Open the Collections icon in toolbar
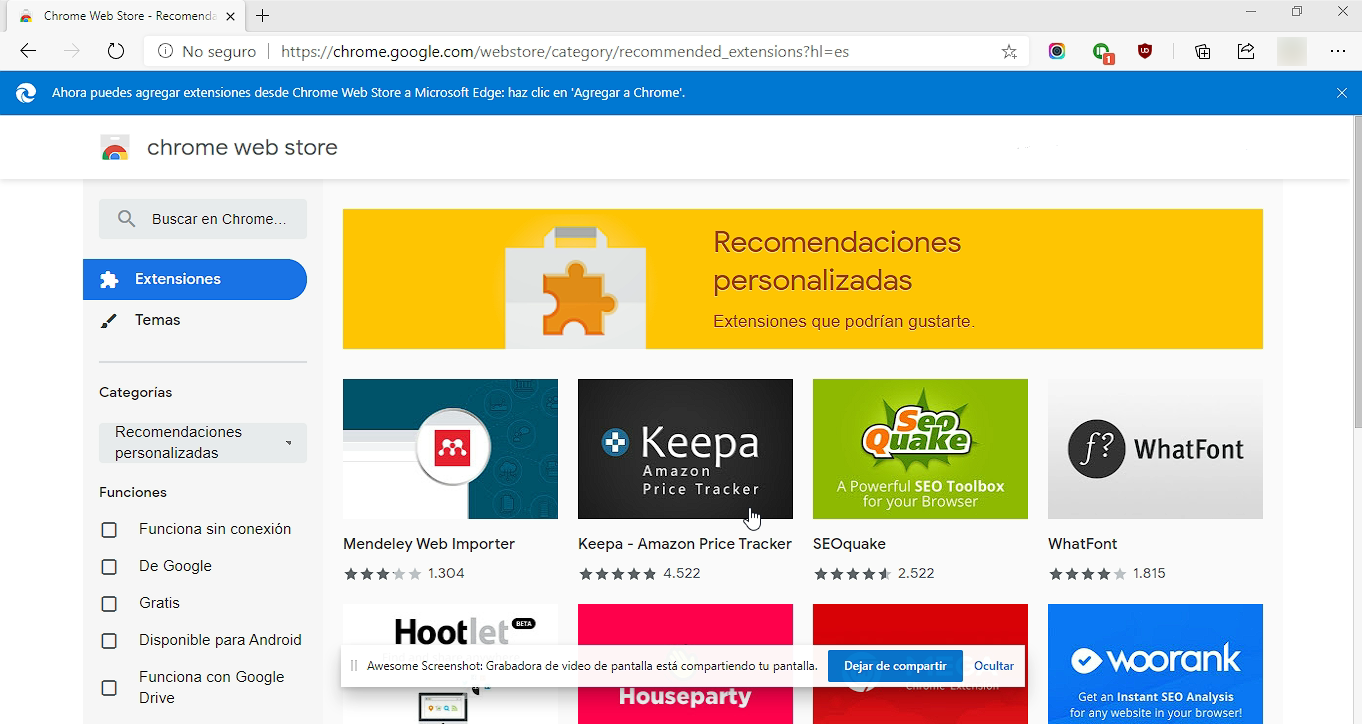 click(1203, 51)
